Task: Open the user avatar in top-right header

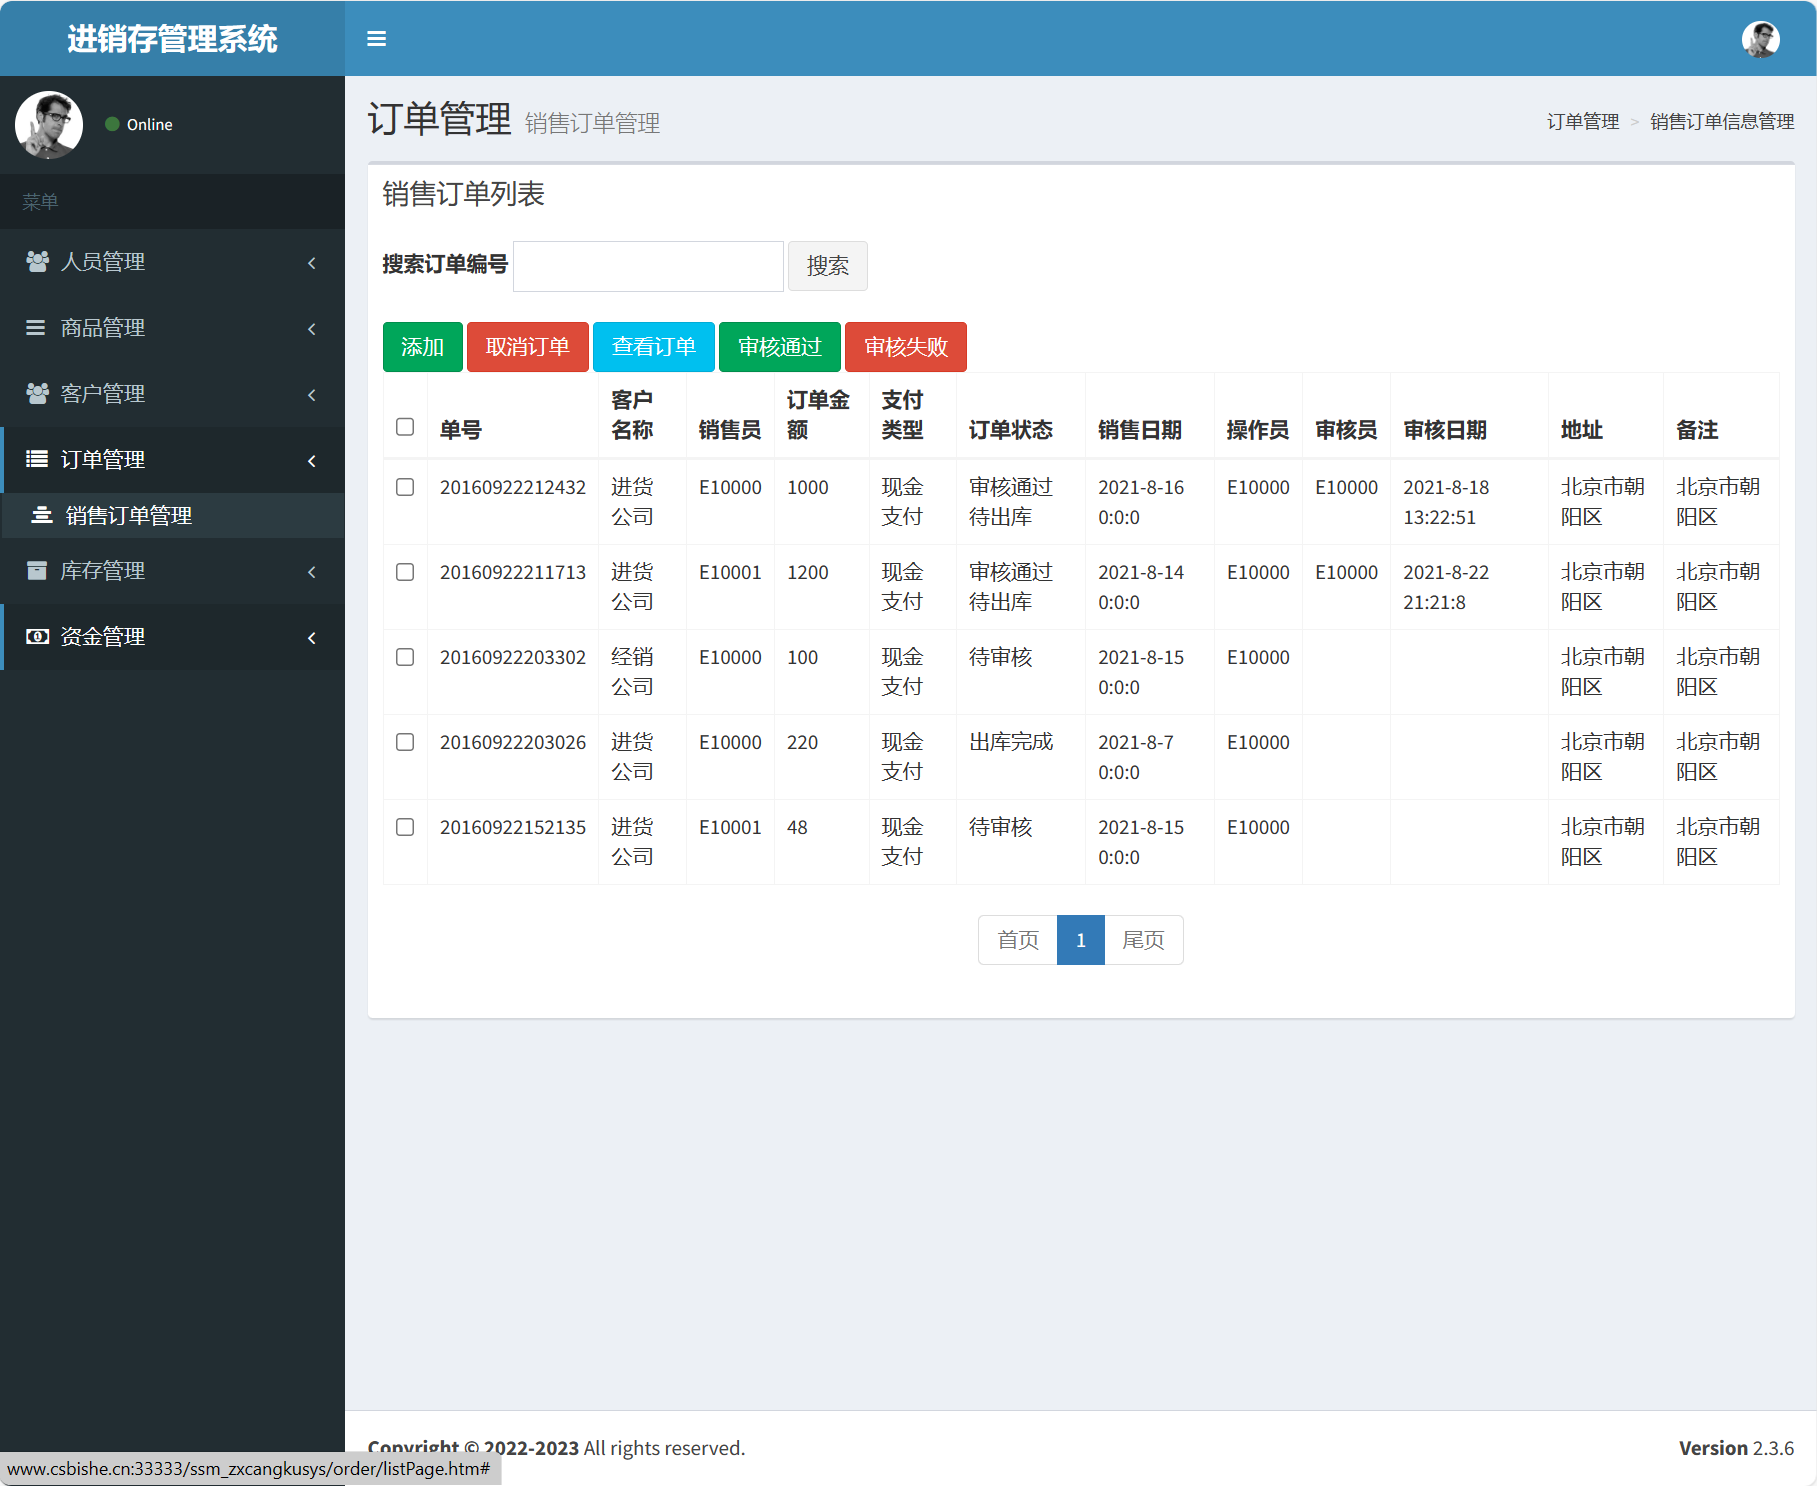Action: point(1760,39)
